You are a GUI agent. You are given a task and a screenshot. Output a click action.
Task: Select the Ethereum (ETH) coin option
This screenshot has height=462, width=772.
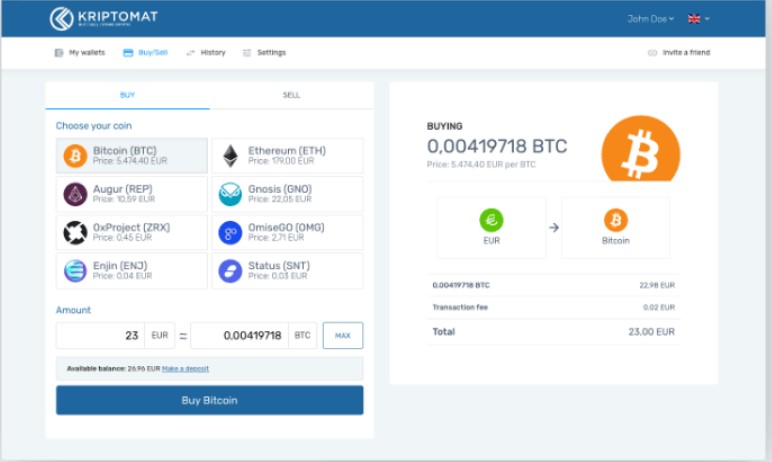coord(287,156)
